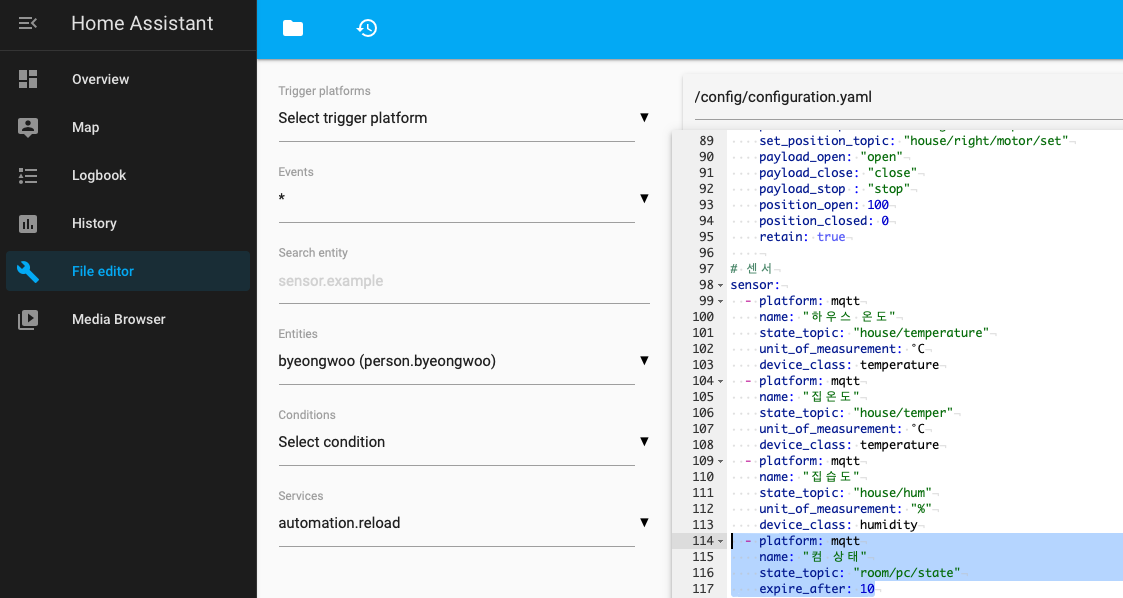This screenshot has height=598, width=1123.
Task: Click the /config/configuration.yaml file path
Action: pyautogui.click(x=783, y=97)
